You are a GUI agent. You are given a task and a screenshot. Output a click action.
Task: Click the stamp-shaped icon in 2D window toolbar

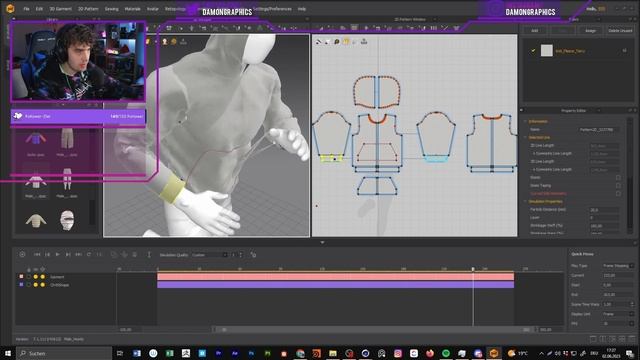(x=364, y=41)
